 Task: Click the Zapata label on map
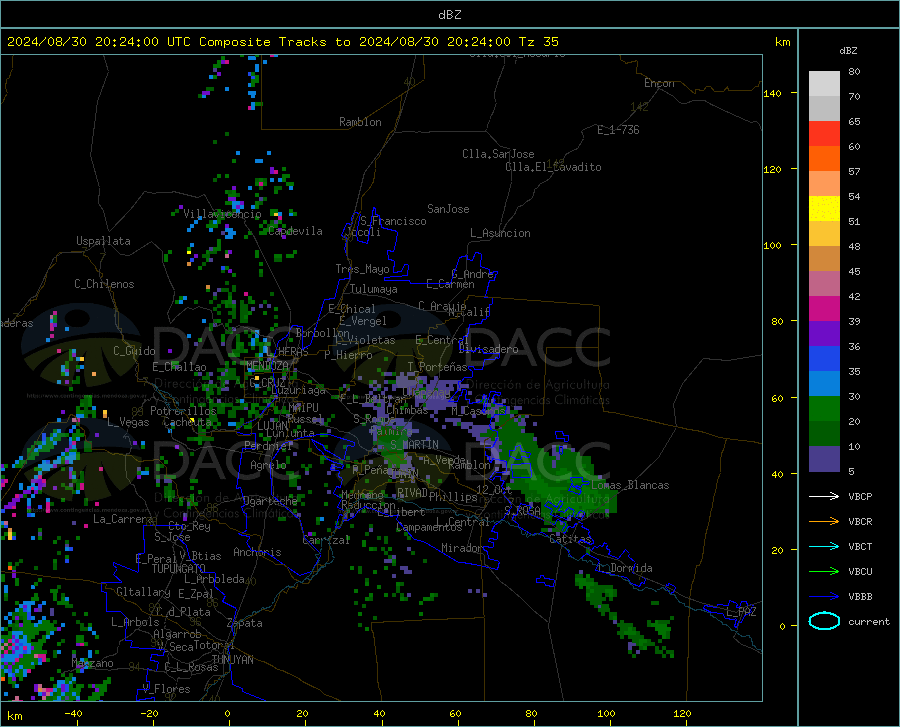(245, 623)
